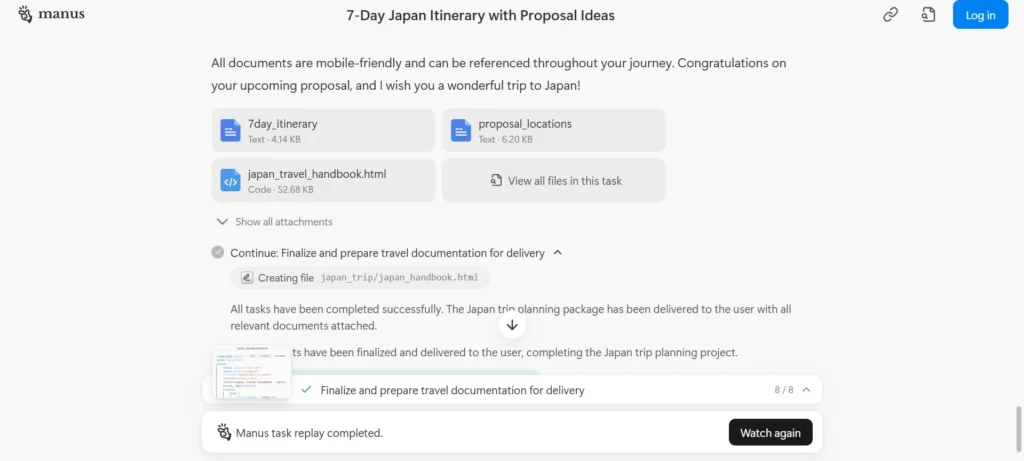Screen dimensions: 1024x461
Task: Click Log in button
Action: coord(980,15)
